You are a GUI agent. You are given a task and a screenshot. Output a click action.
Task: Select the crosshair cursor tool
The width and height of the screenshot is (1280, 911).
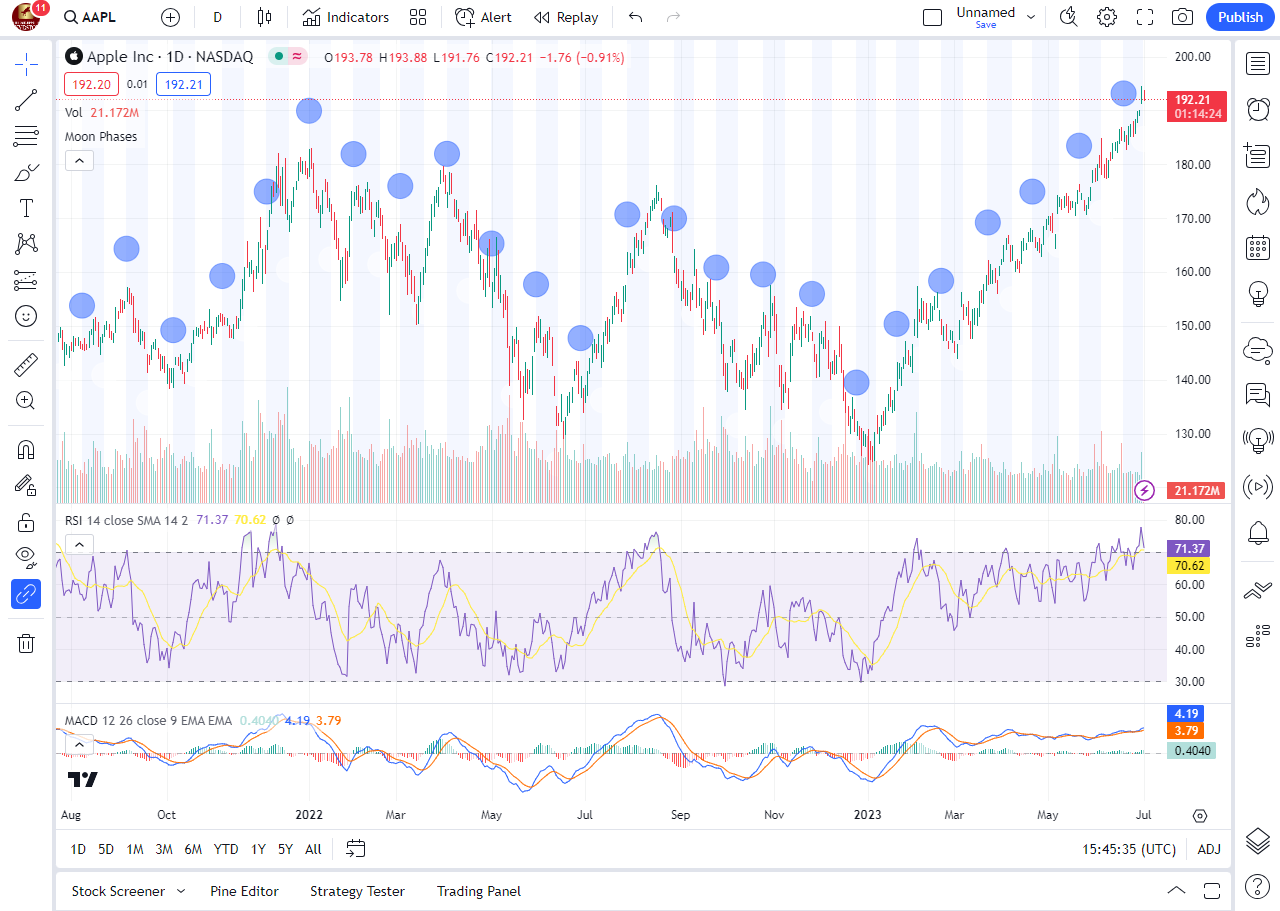pos(26,65)
